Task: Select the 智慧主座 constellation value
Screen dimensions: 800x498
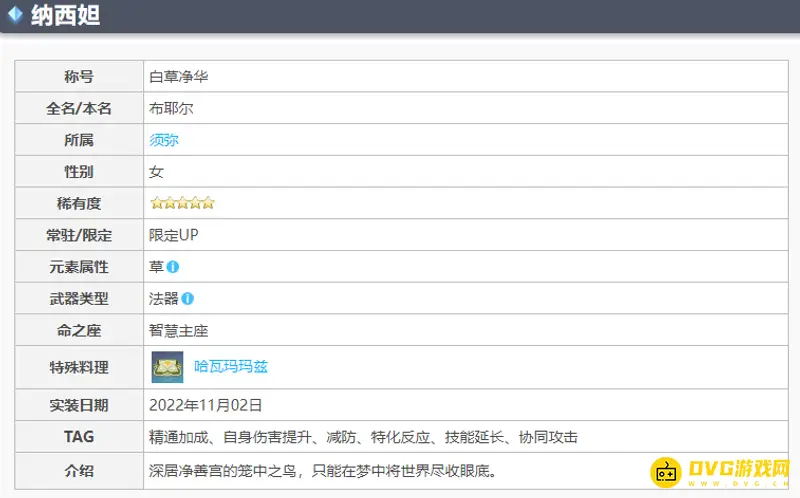Action: pyautogui.click(x=178, y=330)
